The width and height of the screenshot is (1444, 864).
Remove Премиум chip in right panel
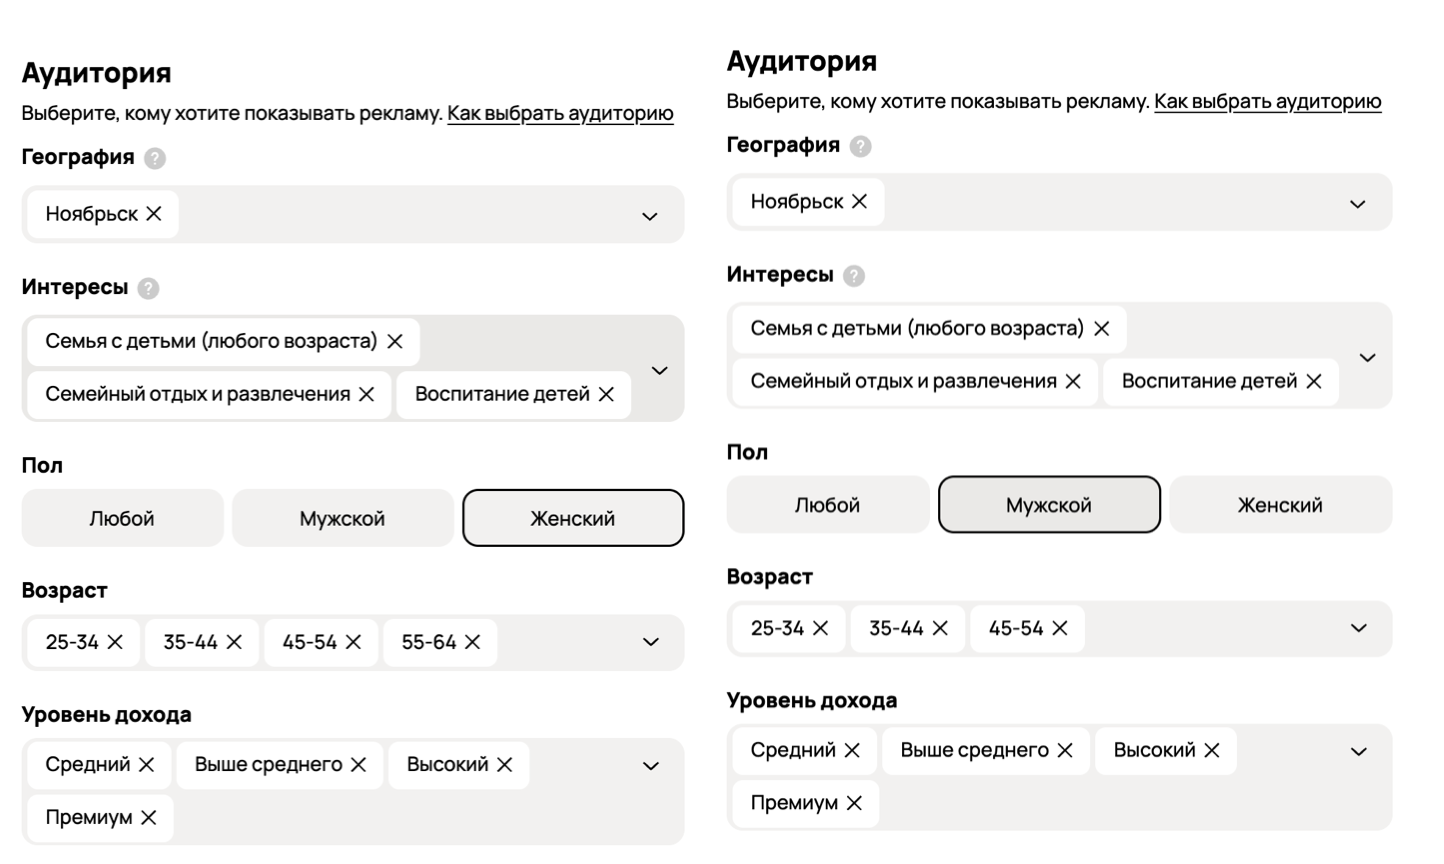point(854,803)
